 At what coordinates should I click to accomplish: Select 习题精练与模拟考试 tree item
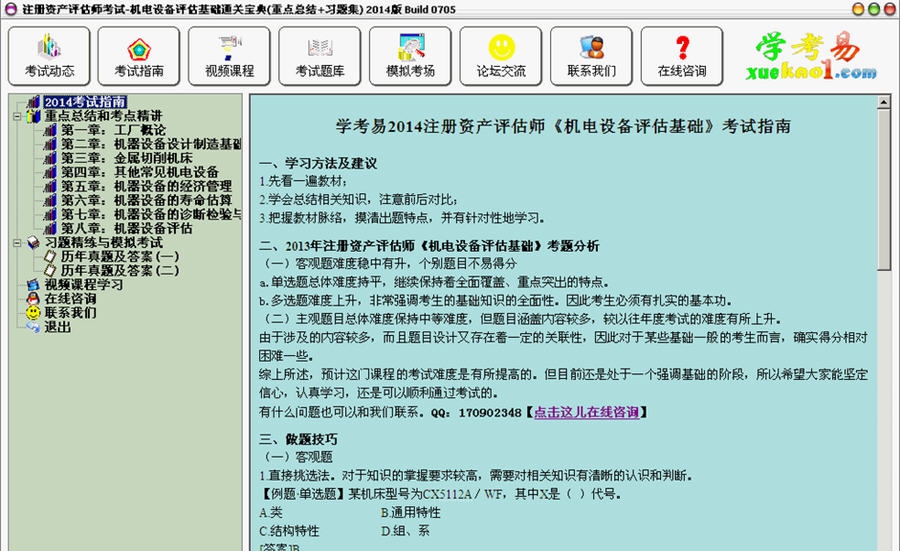point(103,243)
